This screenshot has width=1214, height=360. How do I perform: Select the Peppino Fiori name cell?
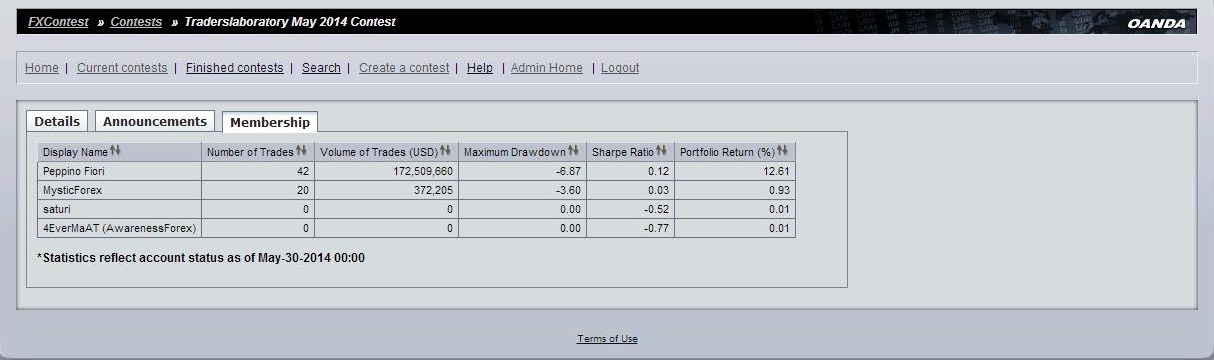[x=120, y=171]
